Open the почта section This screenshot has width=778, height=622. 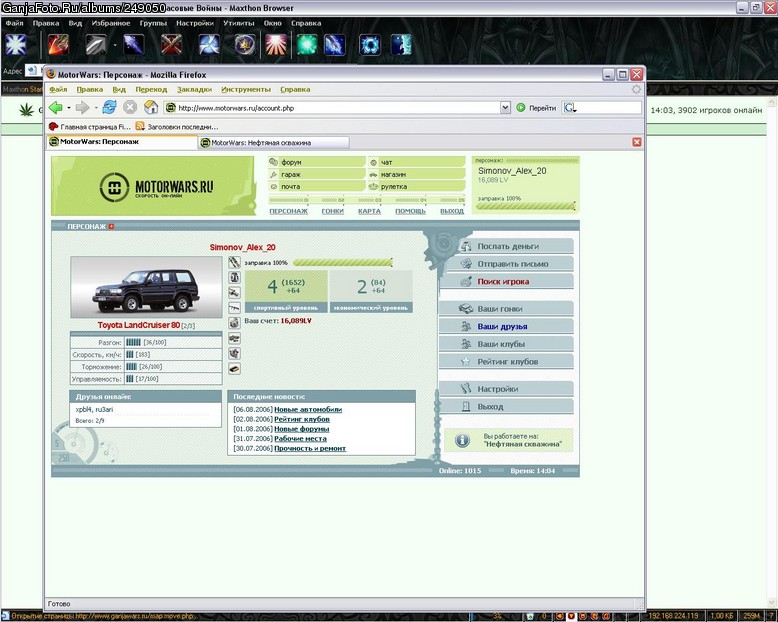(317, 187)
